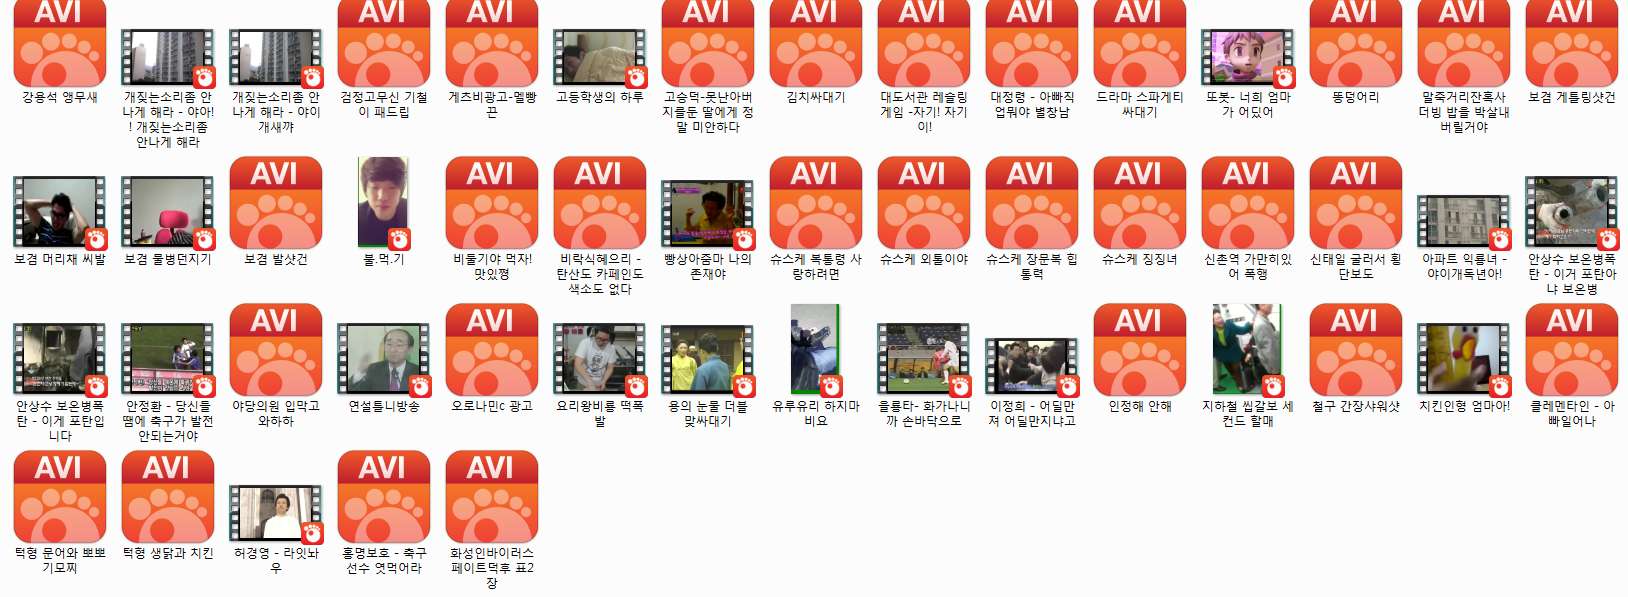1628x597 pixels.
Task: Click the '철구 간장샤워샷' AVI icon
Action: click(x=1355, y=350)
